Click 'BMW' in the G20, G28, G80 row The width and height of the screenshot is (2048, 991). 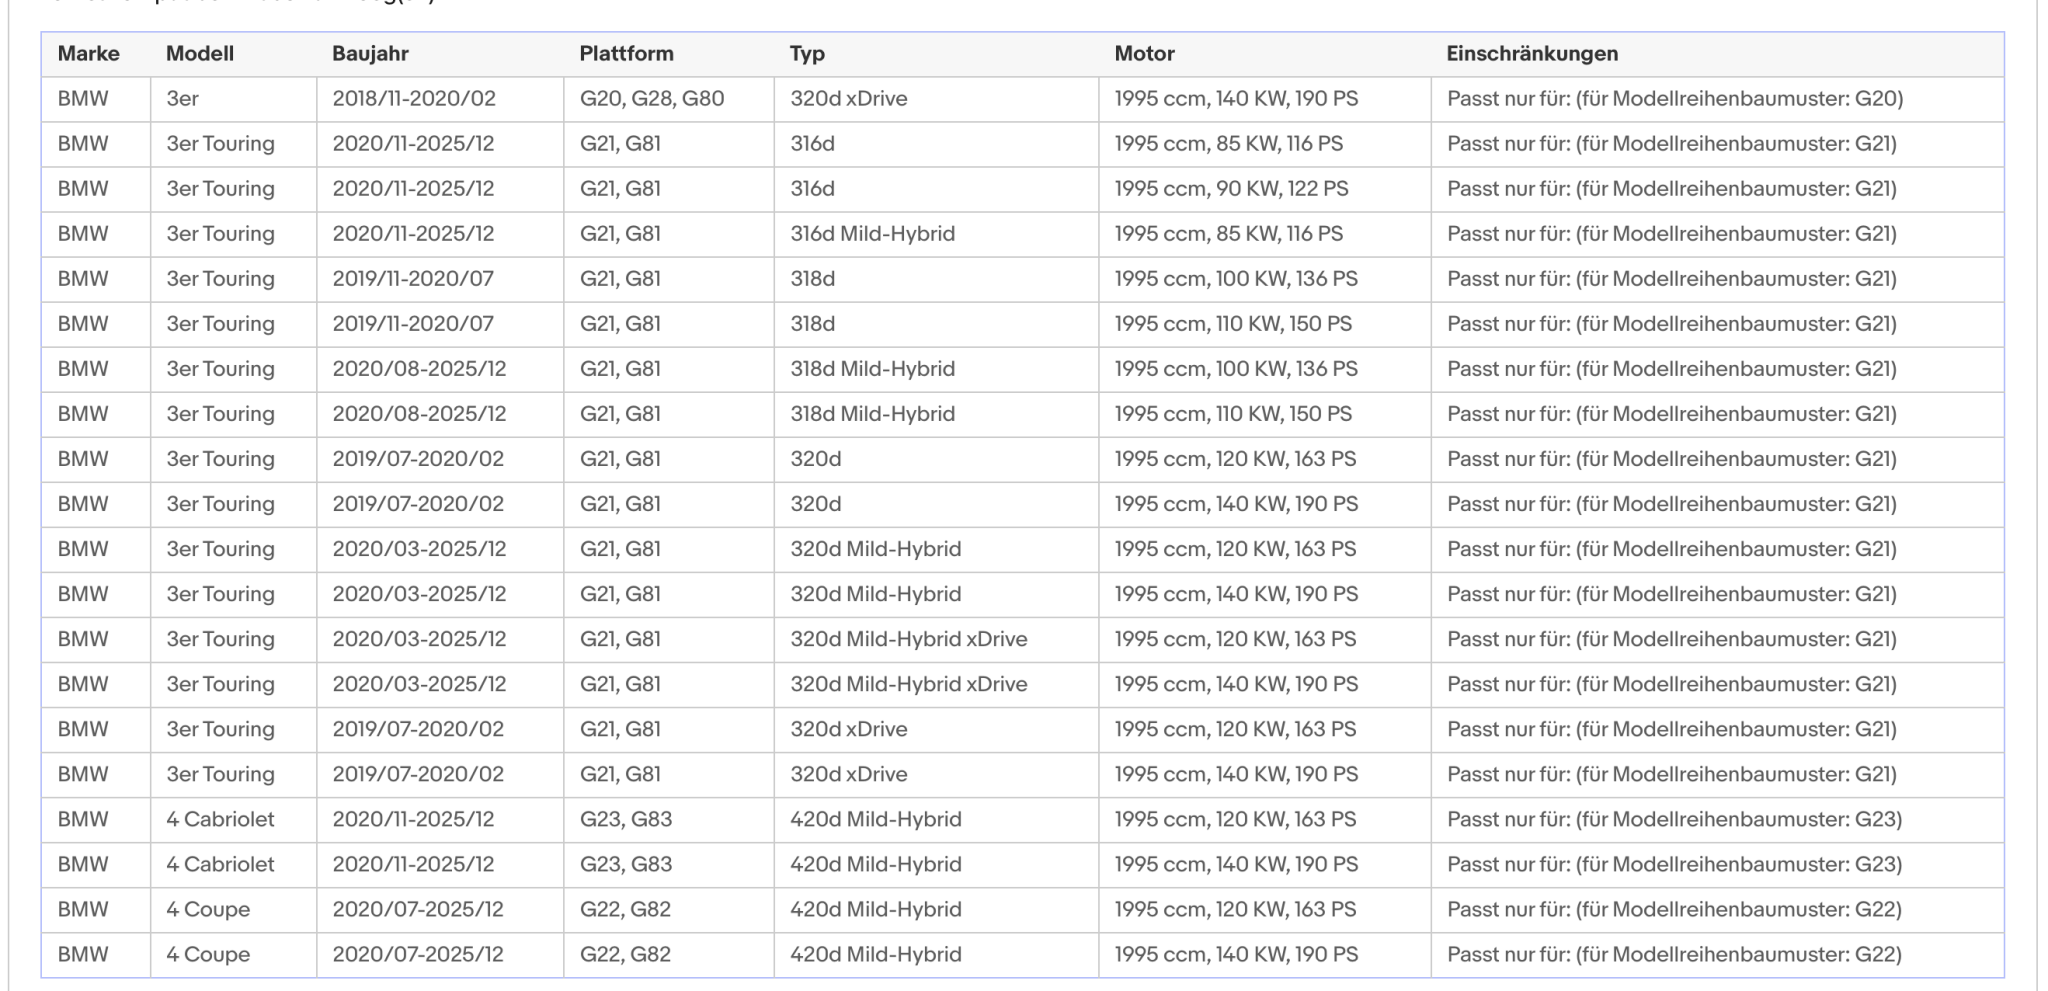(x=83, y=99)
